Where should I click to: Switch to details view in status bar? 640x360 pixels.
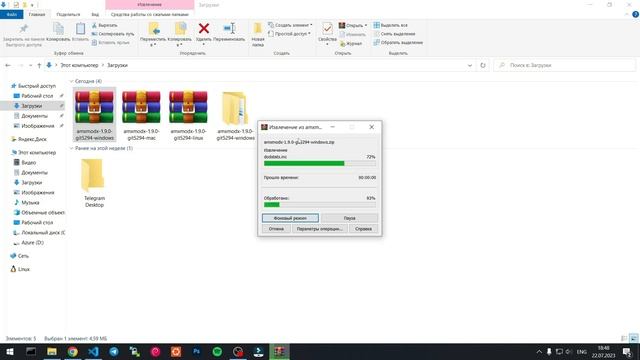[624, 338]
